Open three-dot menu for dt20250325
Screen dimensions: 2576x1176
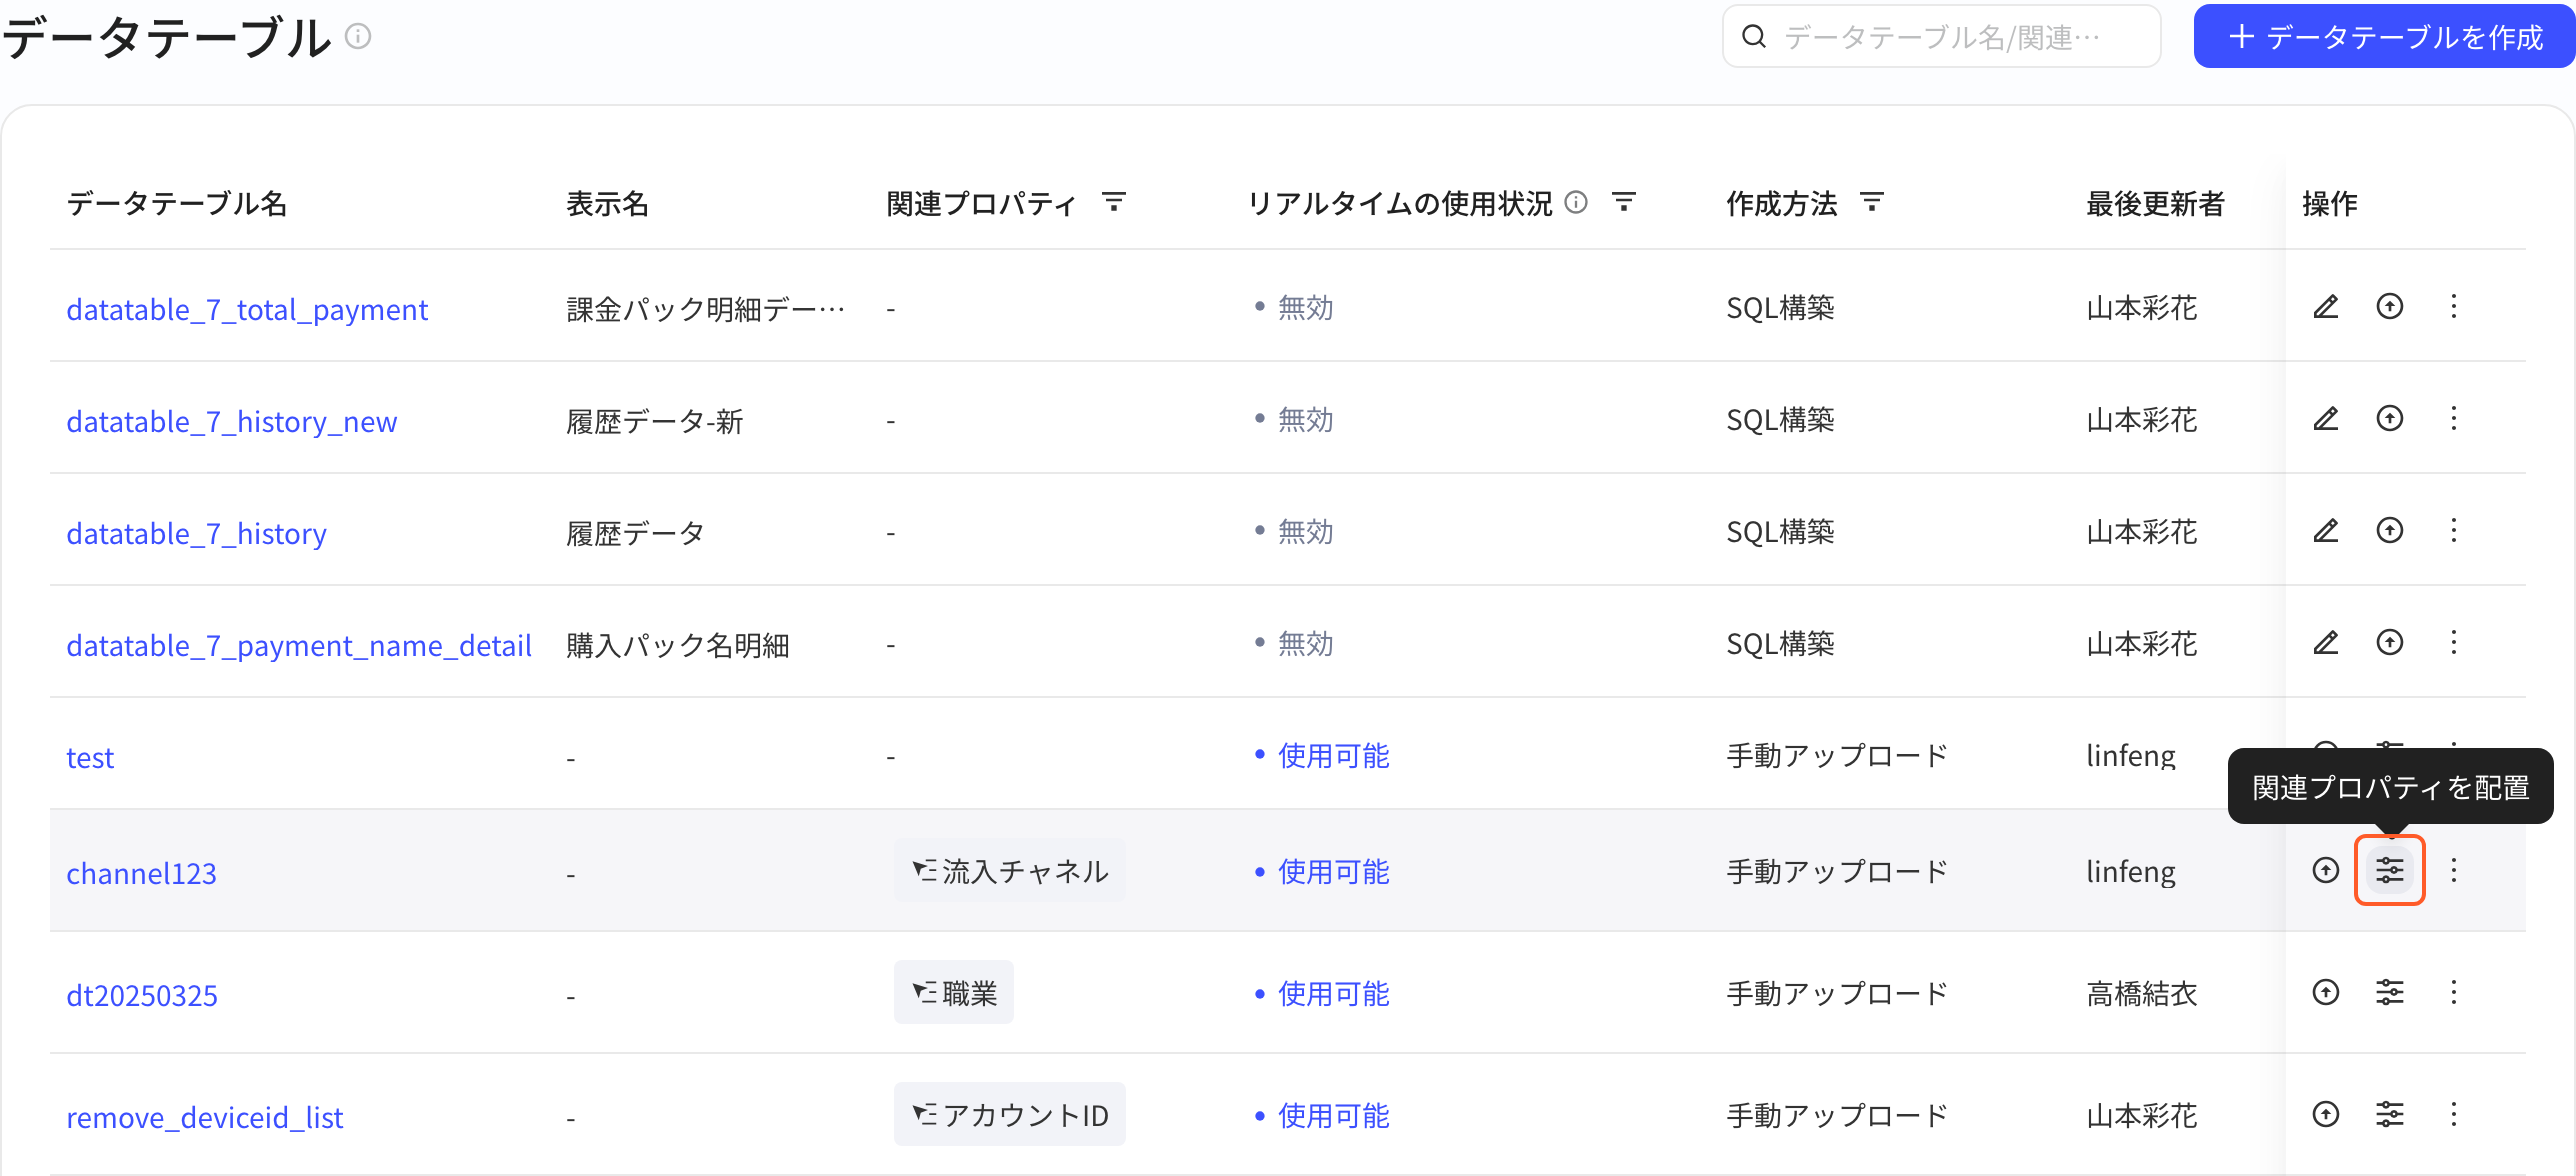pos(2453,992)
